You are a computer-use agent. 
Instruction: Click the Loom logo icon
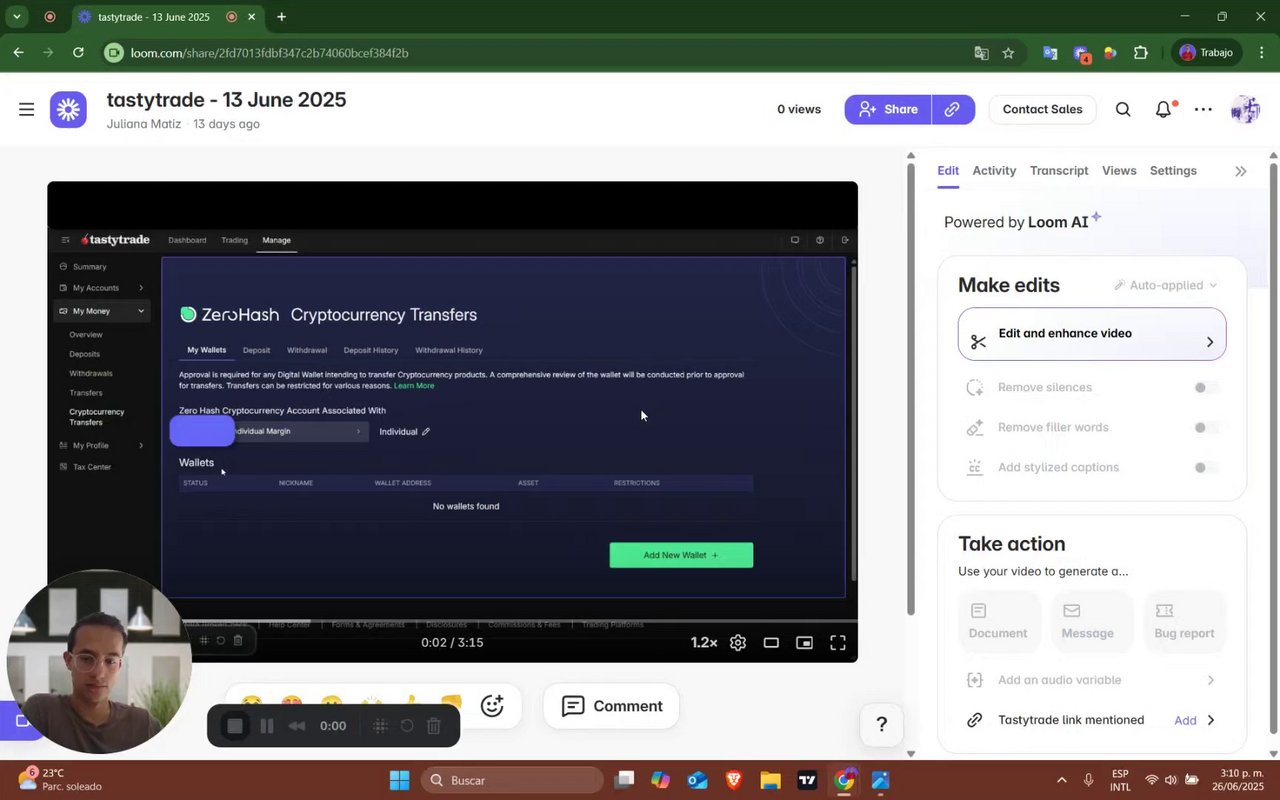point(69,109)
